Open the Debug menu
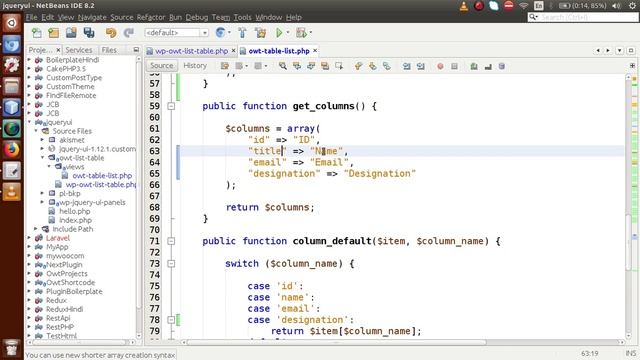The width and height of the screenshot is (640, 360). [197, 17]
